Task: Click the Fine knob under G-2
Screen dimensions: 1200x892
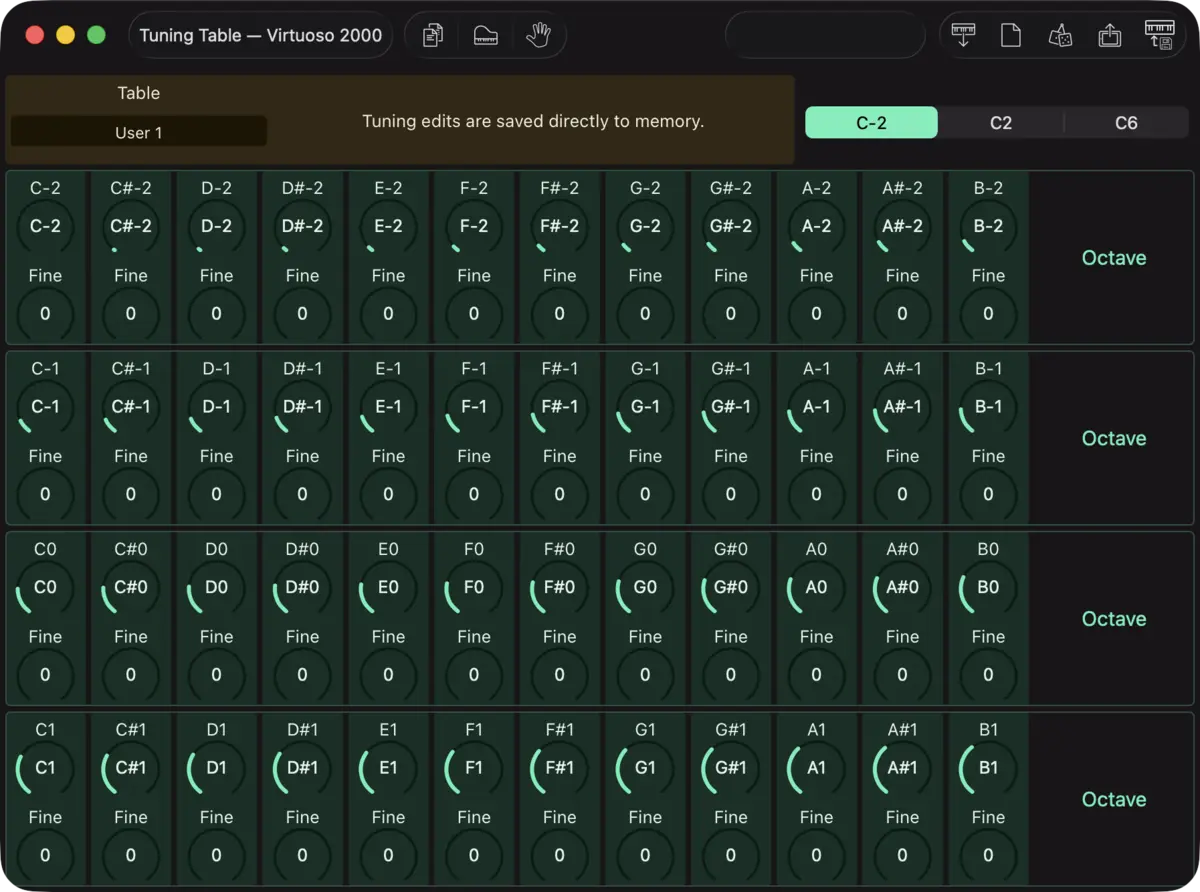Action: click(x=645, y=313)
